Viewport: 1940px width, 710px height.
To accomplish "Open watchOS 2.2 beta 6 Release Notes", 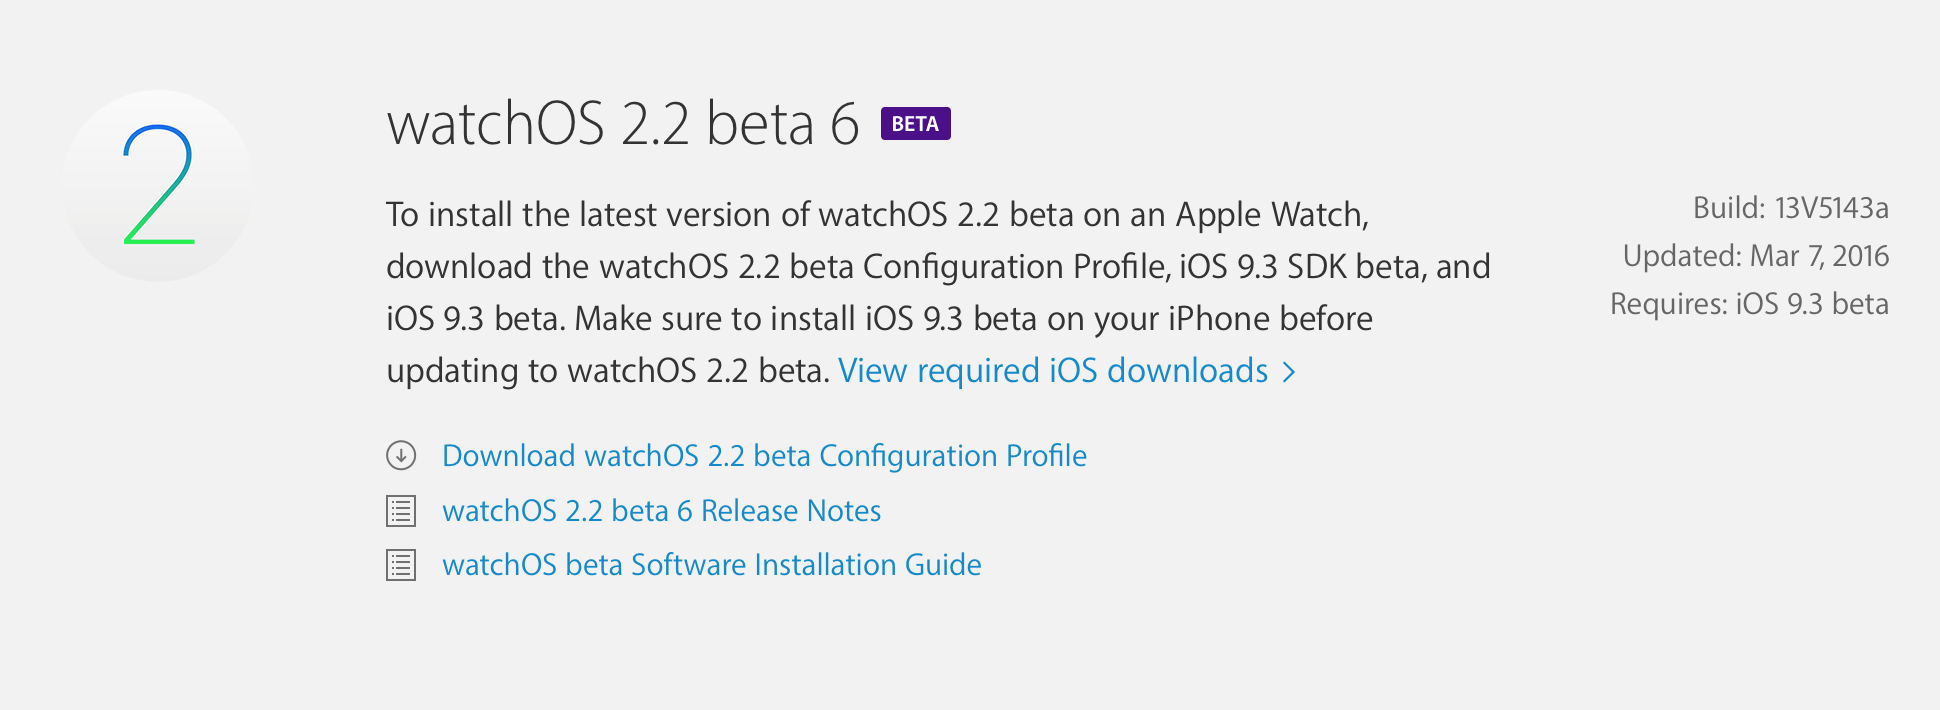I will [661, 511].
